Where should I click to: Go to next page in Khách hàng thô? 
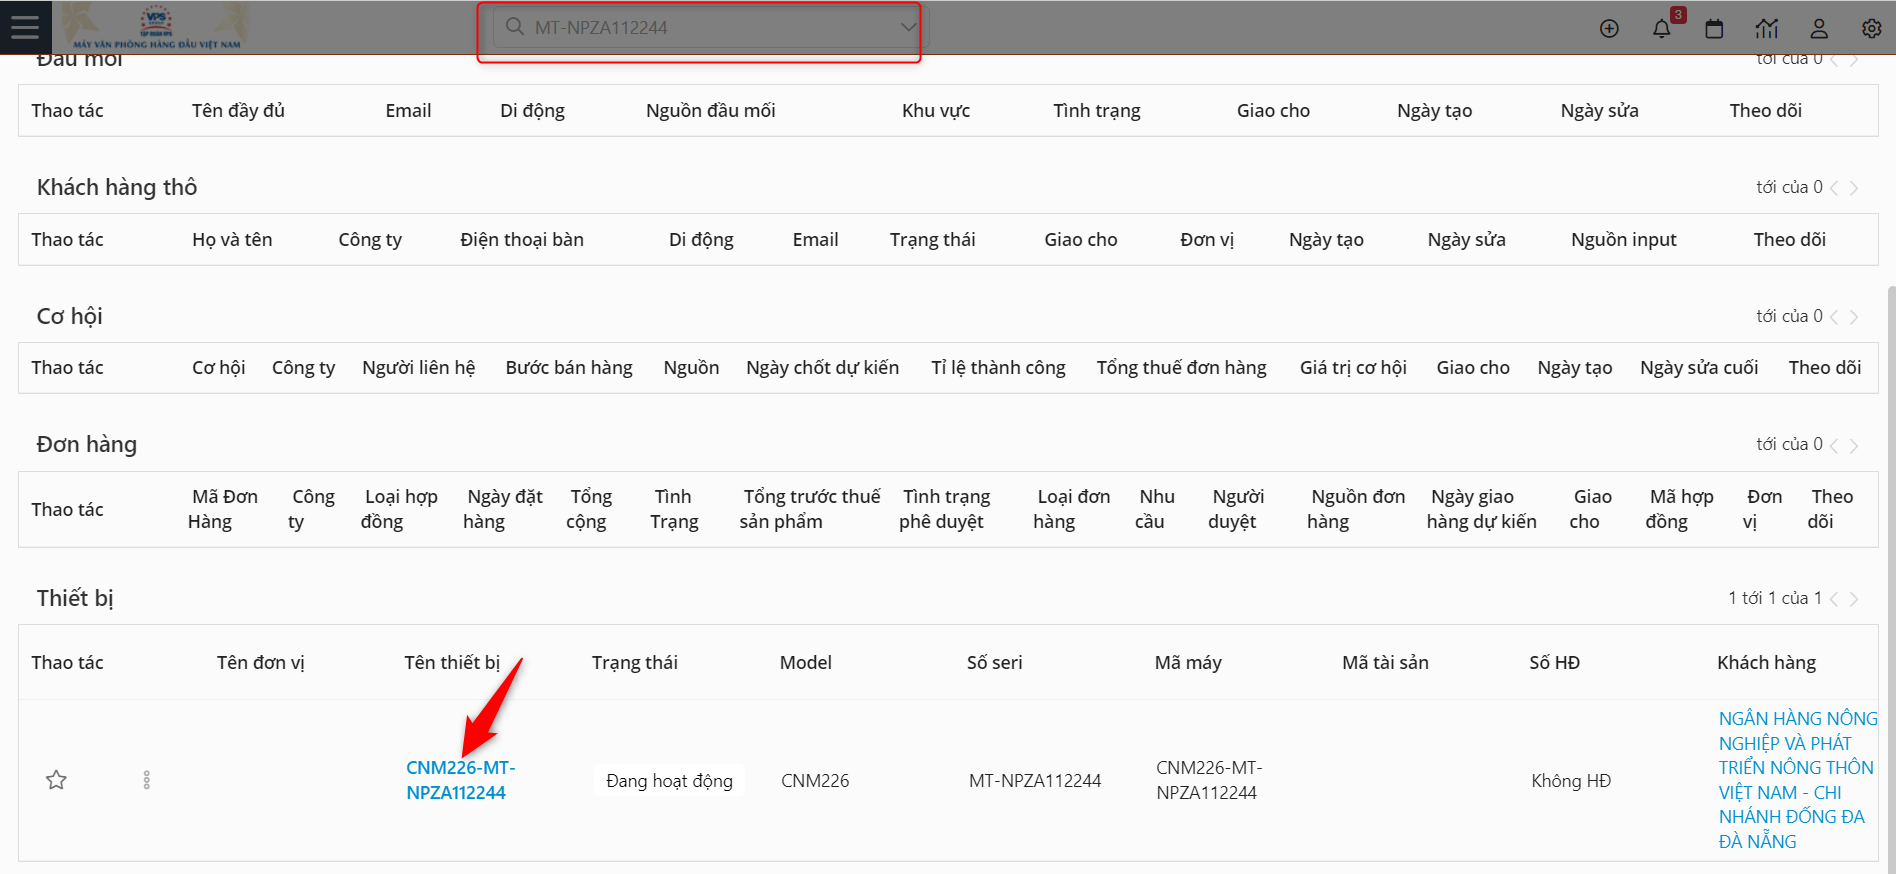click(1854, 188)
